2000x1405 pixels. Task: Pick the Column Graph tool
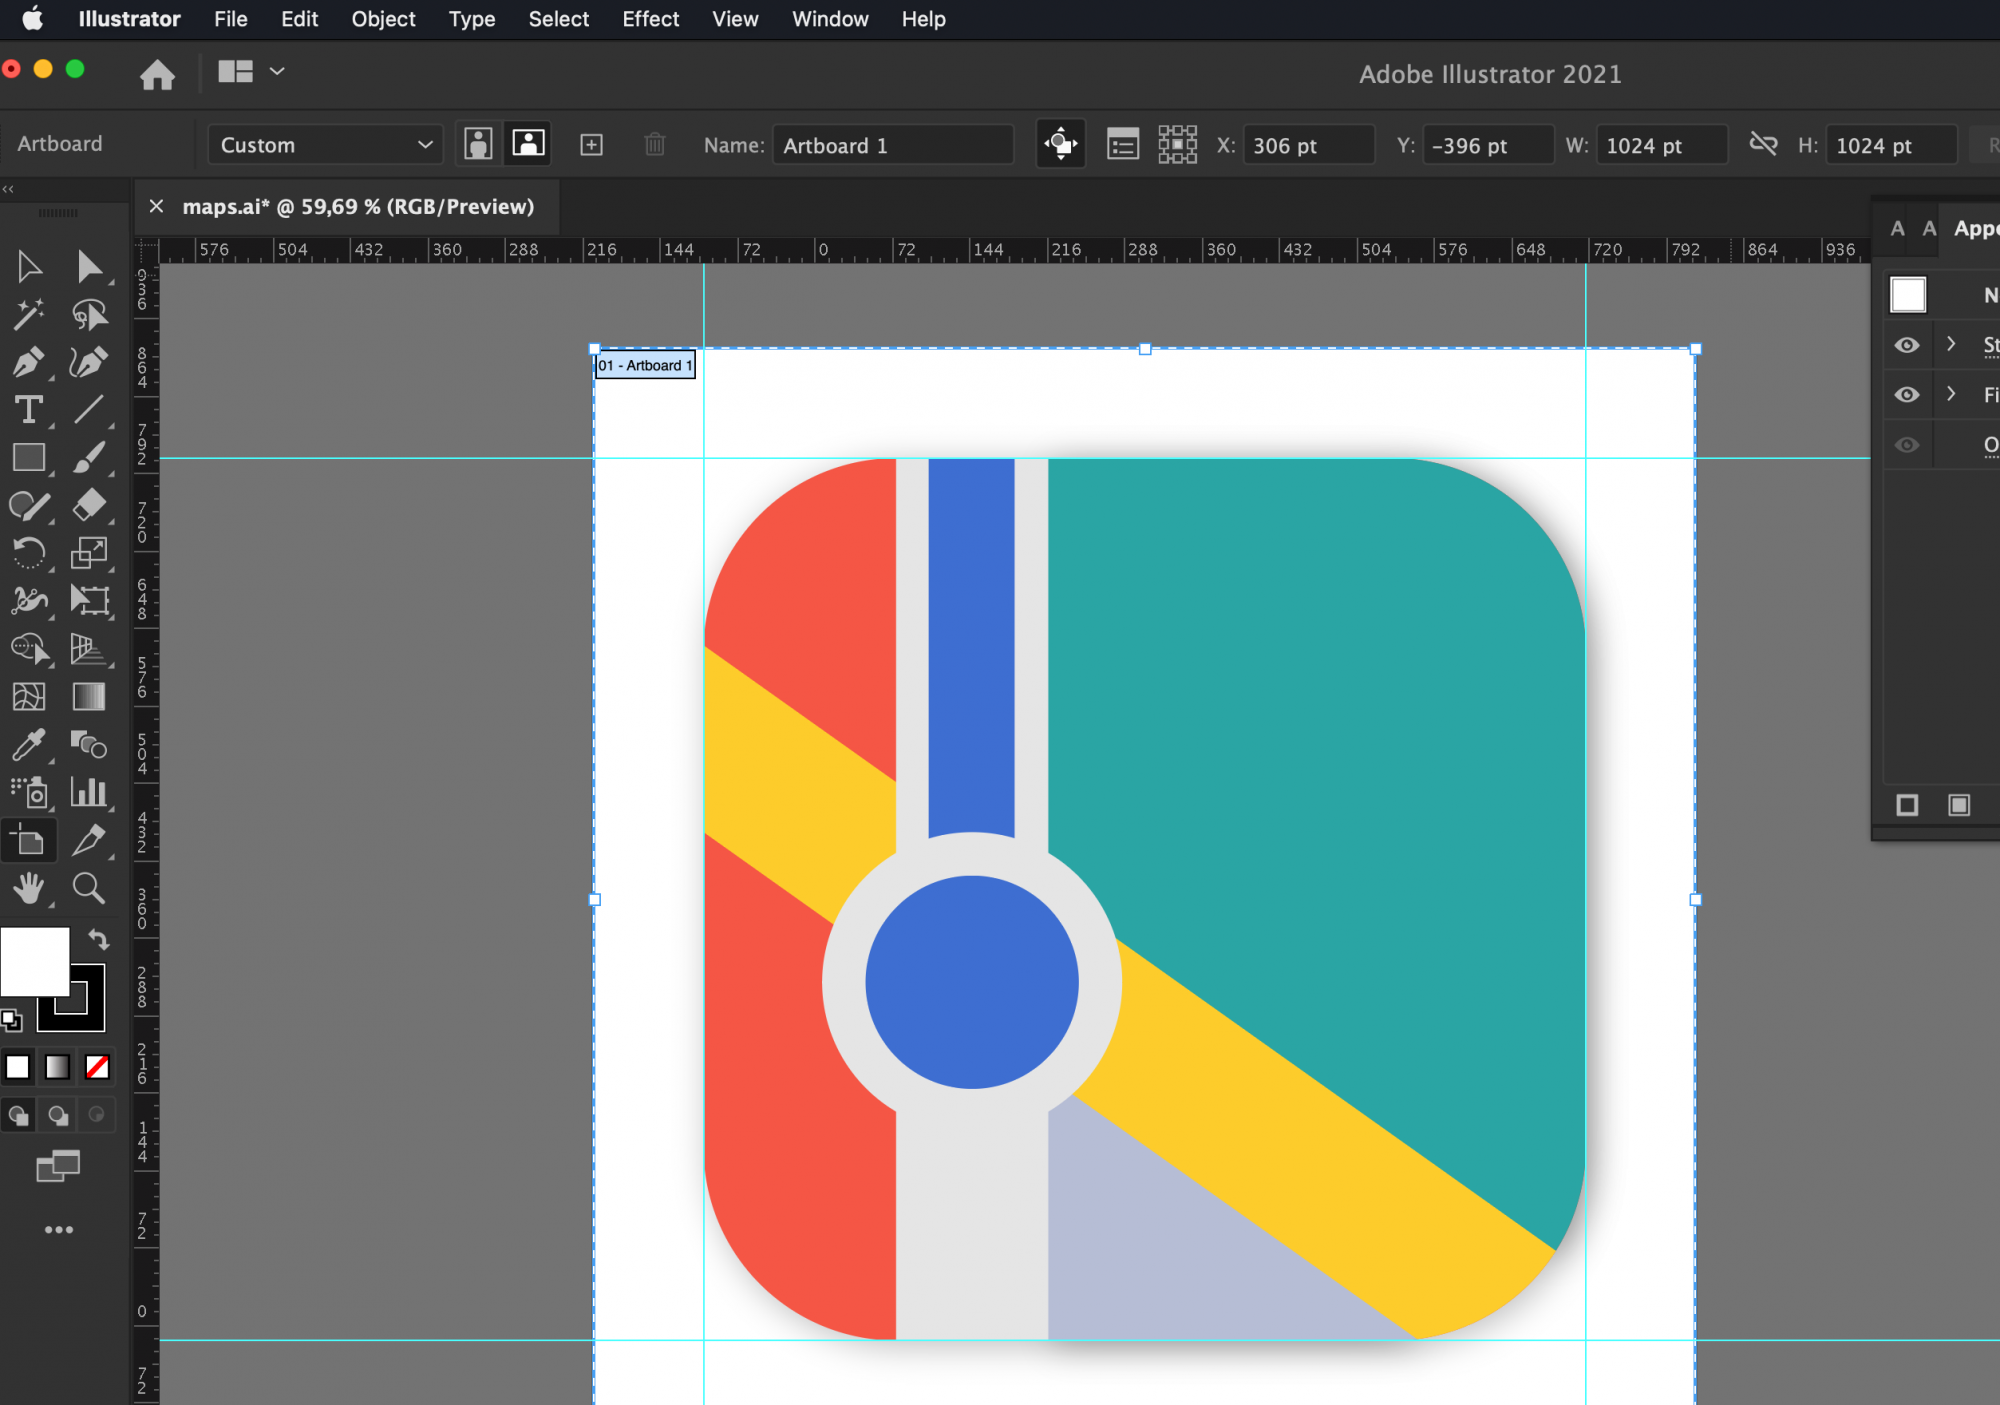click(89, 793)
